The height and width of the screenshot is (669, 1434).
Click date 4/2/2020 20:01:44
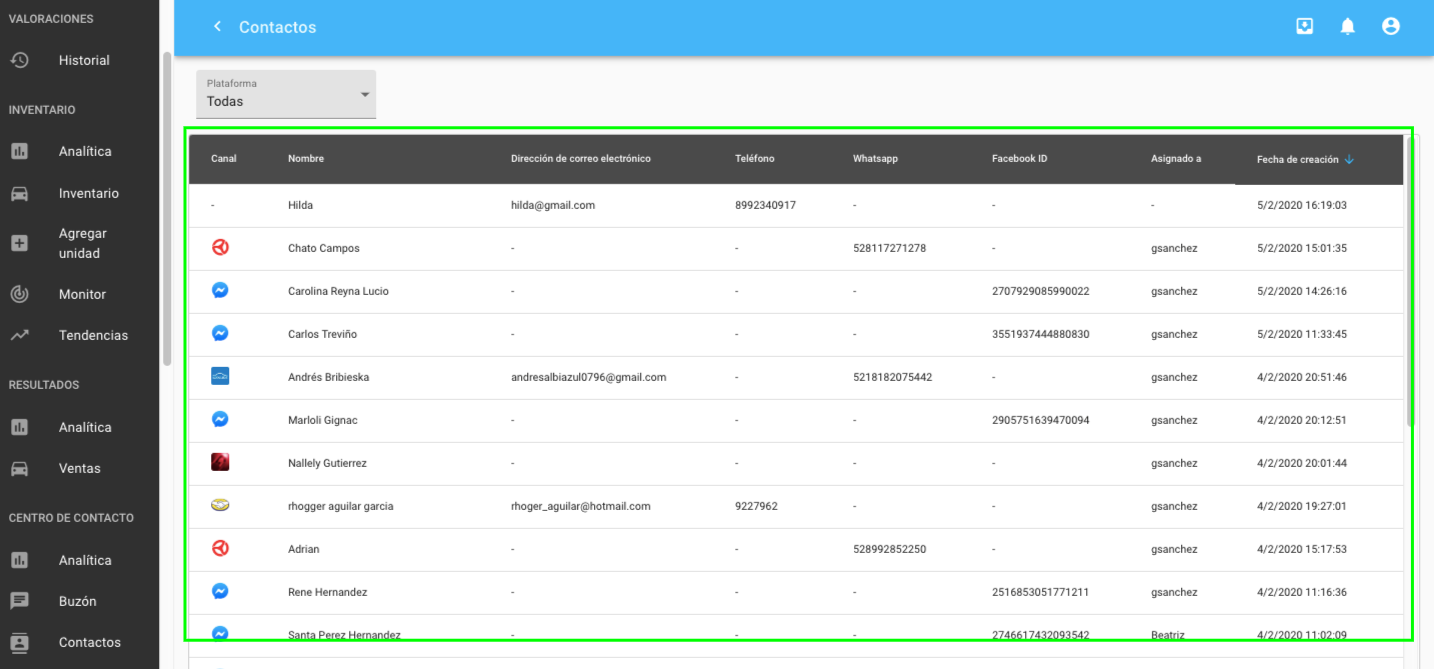[x=1302, y=463]
